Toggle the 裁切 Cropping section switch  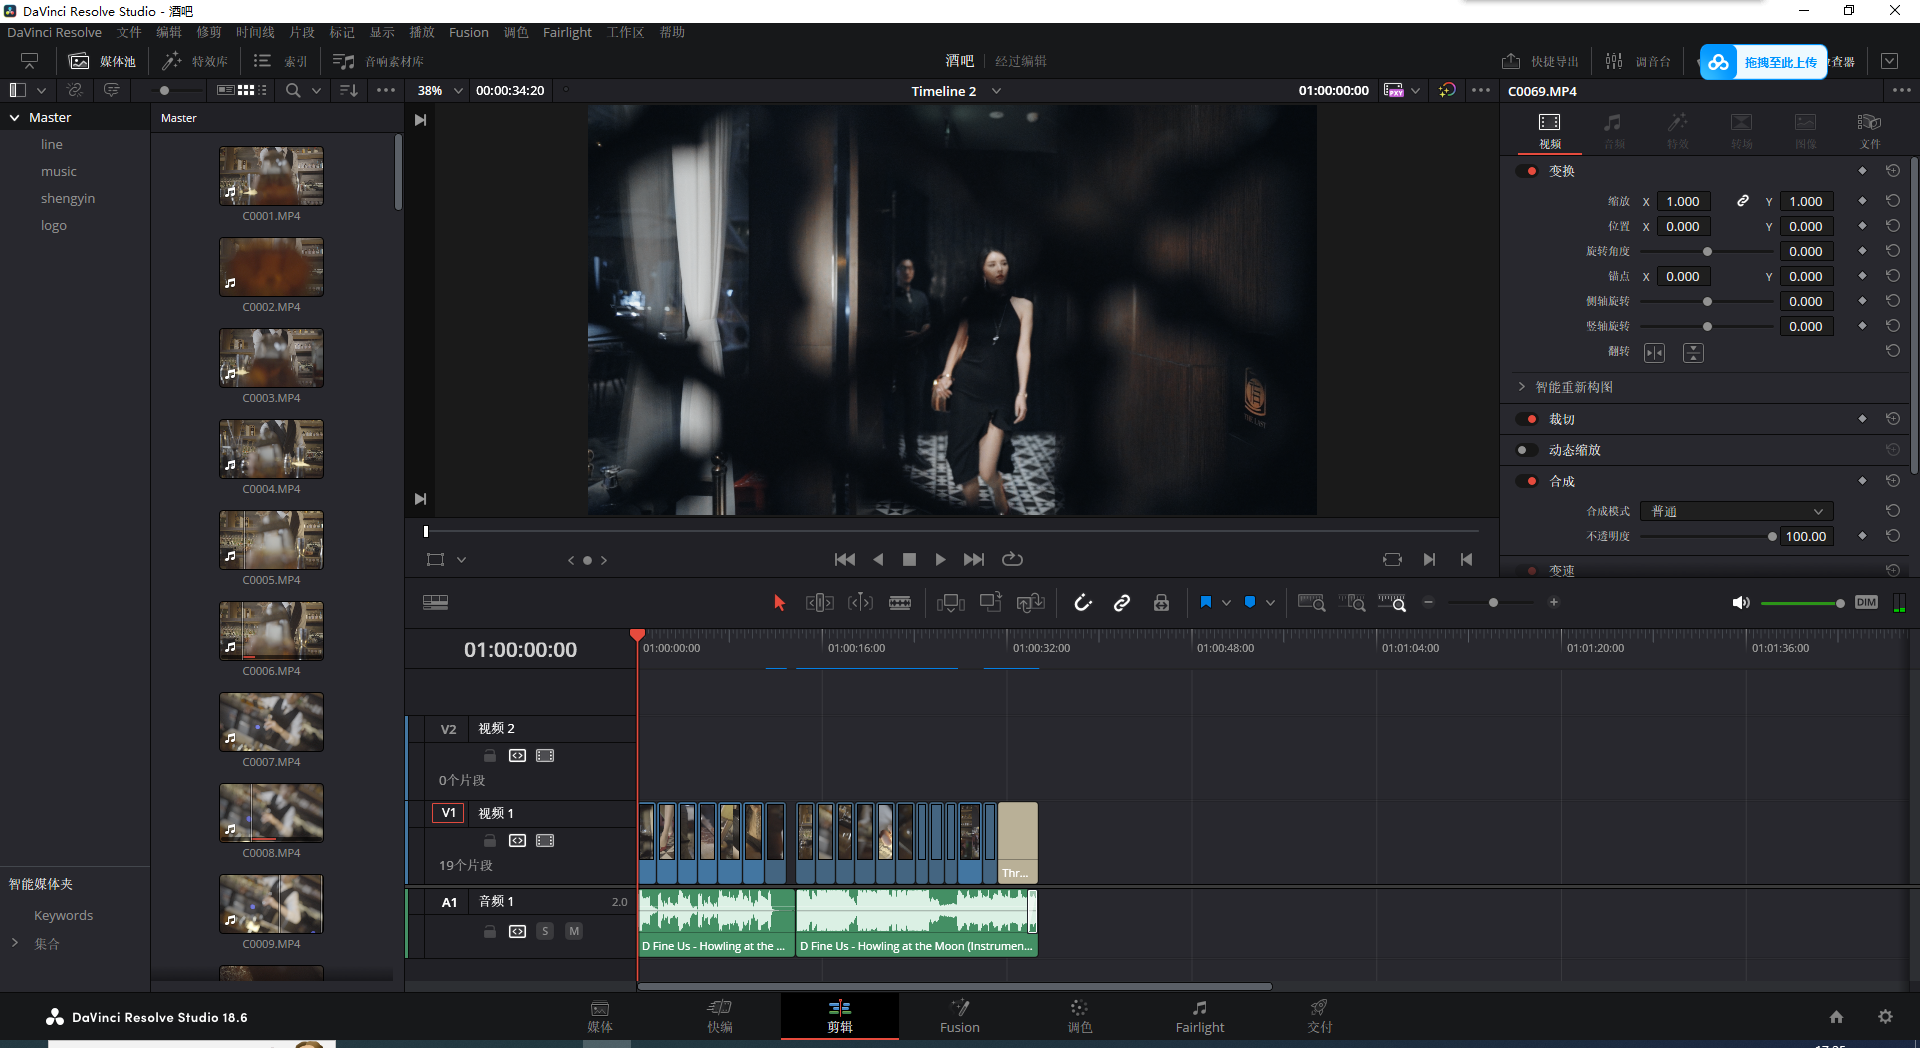pyautogui.click(x=1527, y=419)
